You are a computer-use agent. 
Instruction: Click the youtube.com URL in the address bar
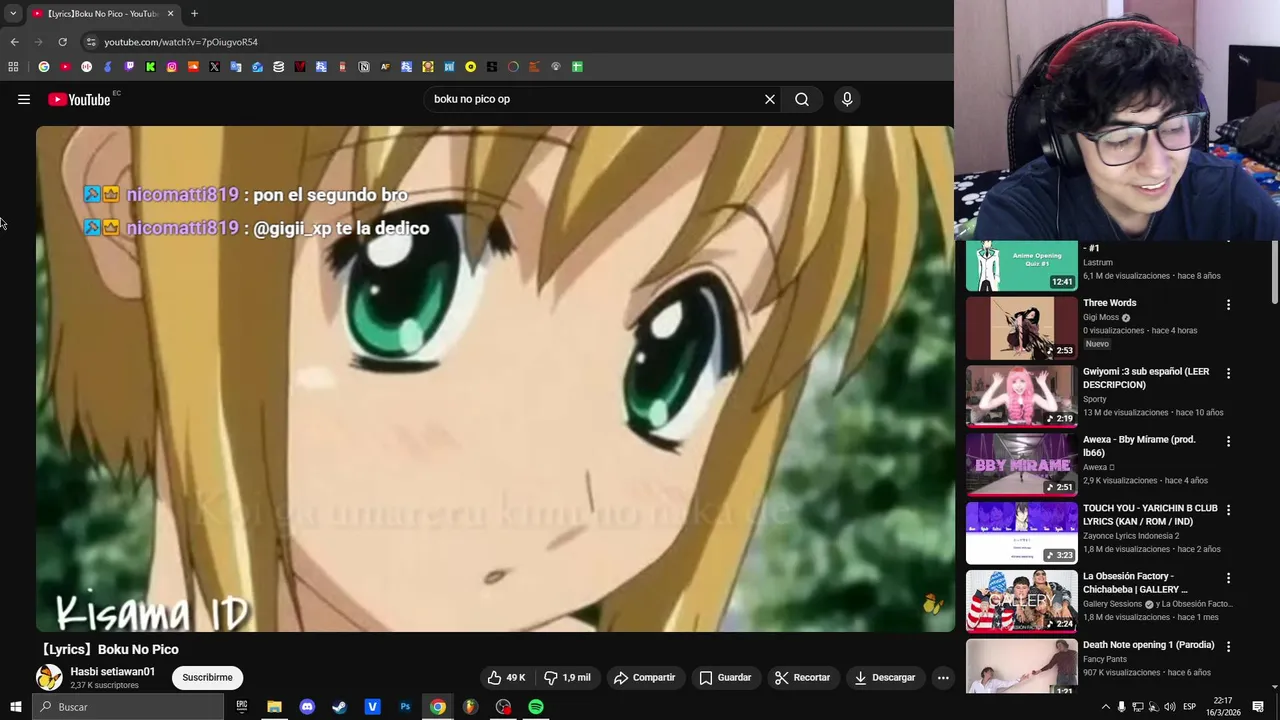click(x=181, y=42)
